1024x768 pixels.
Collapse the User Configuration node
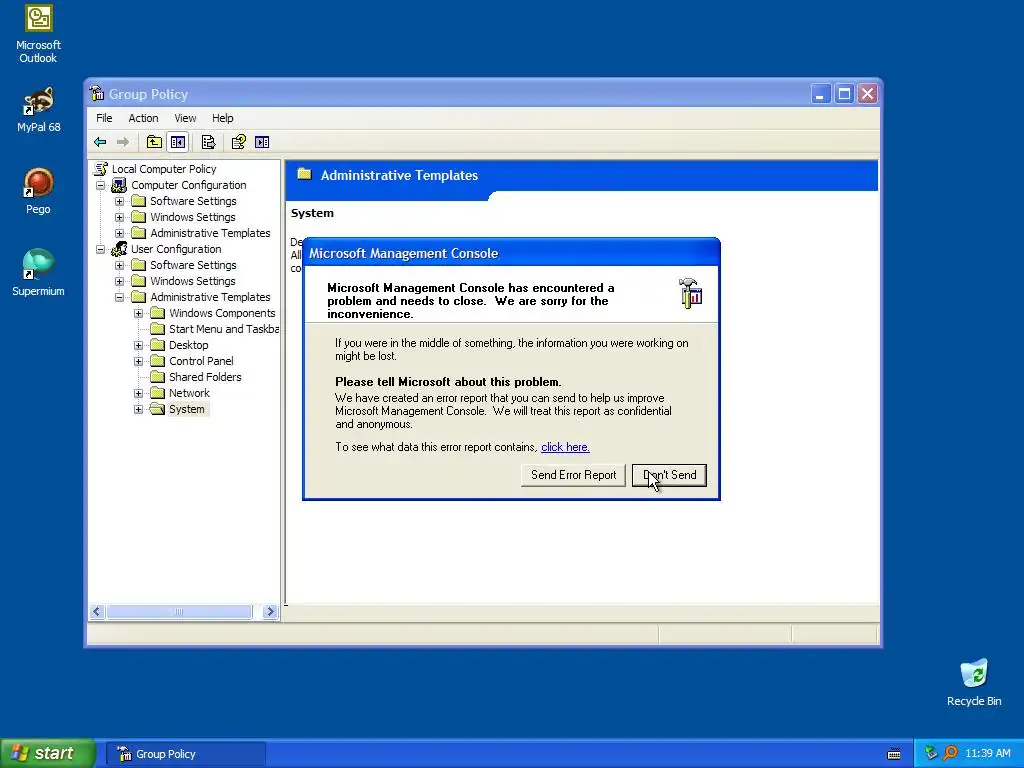click(101, 249)
